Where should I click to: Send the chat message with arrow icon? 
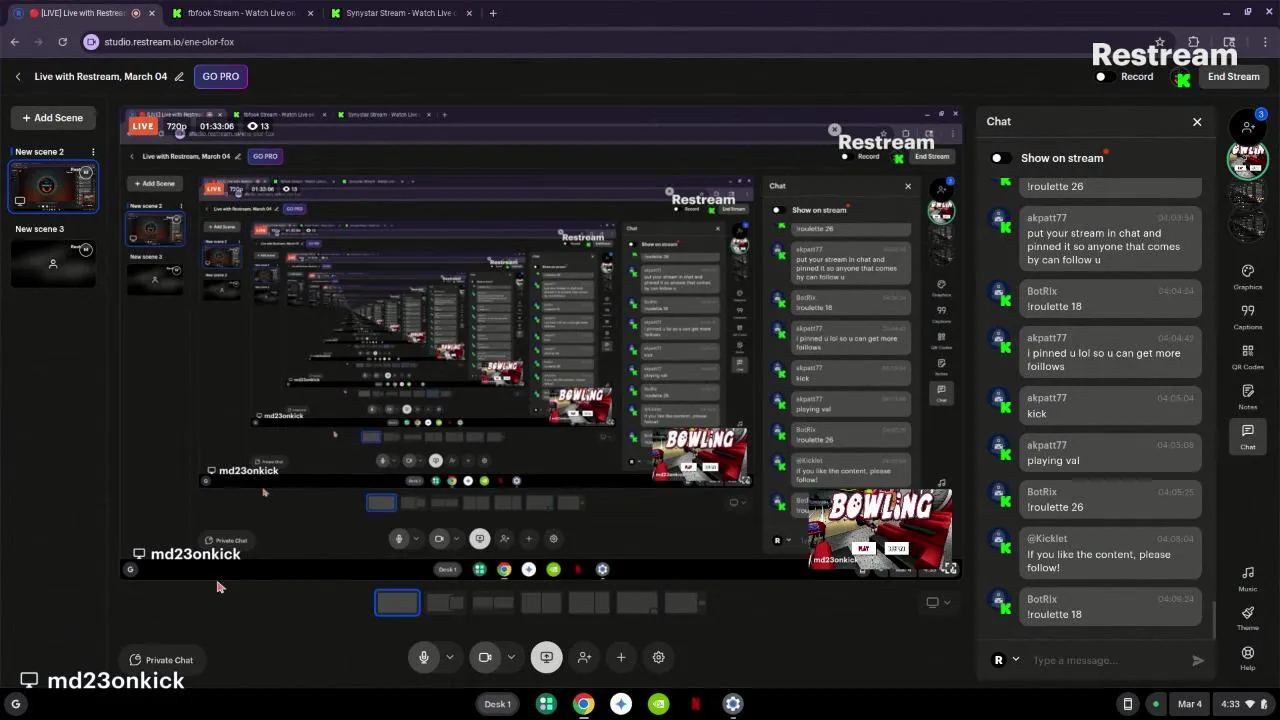pos(1198,660)
